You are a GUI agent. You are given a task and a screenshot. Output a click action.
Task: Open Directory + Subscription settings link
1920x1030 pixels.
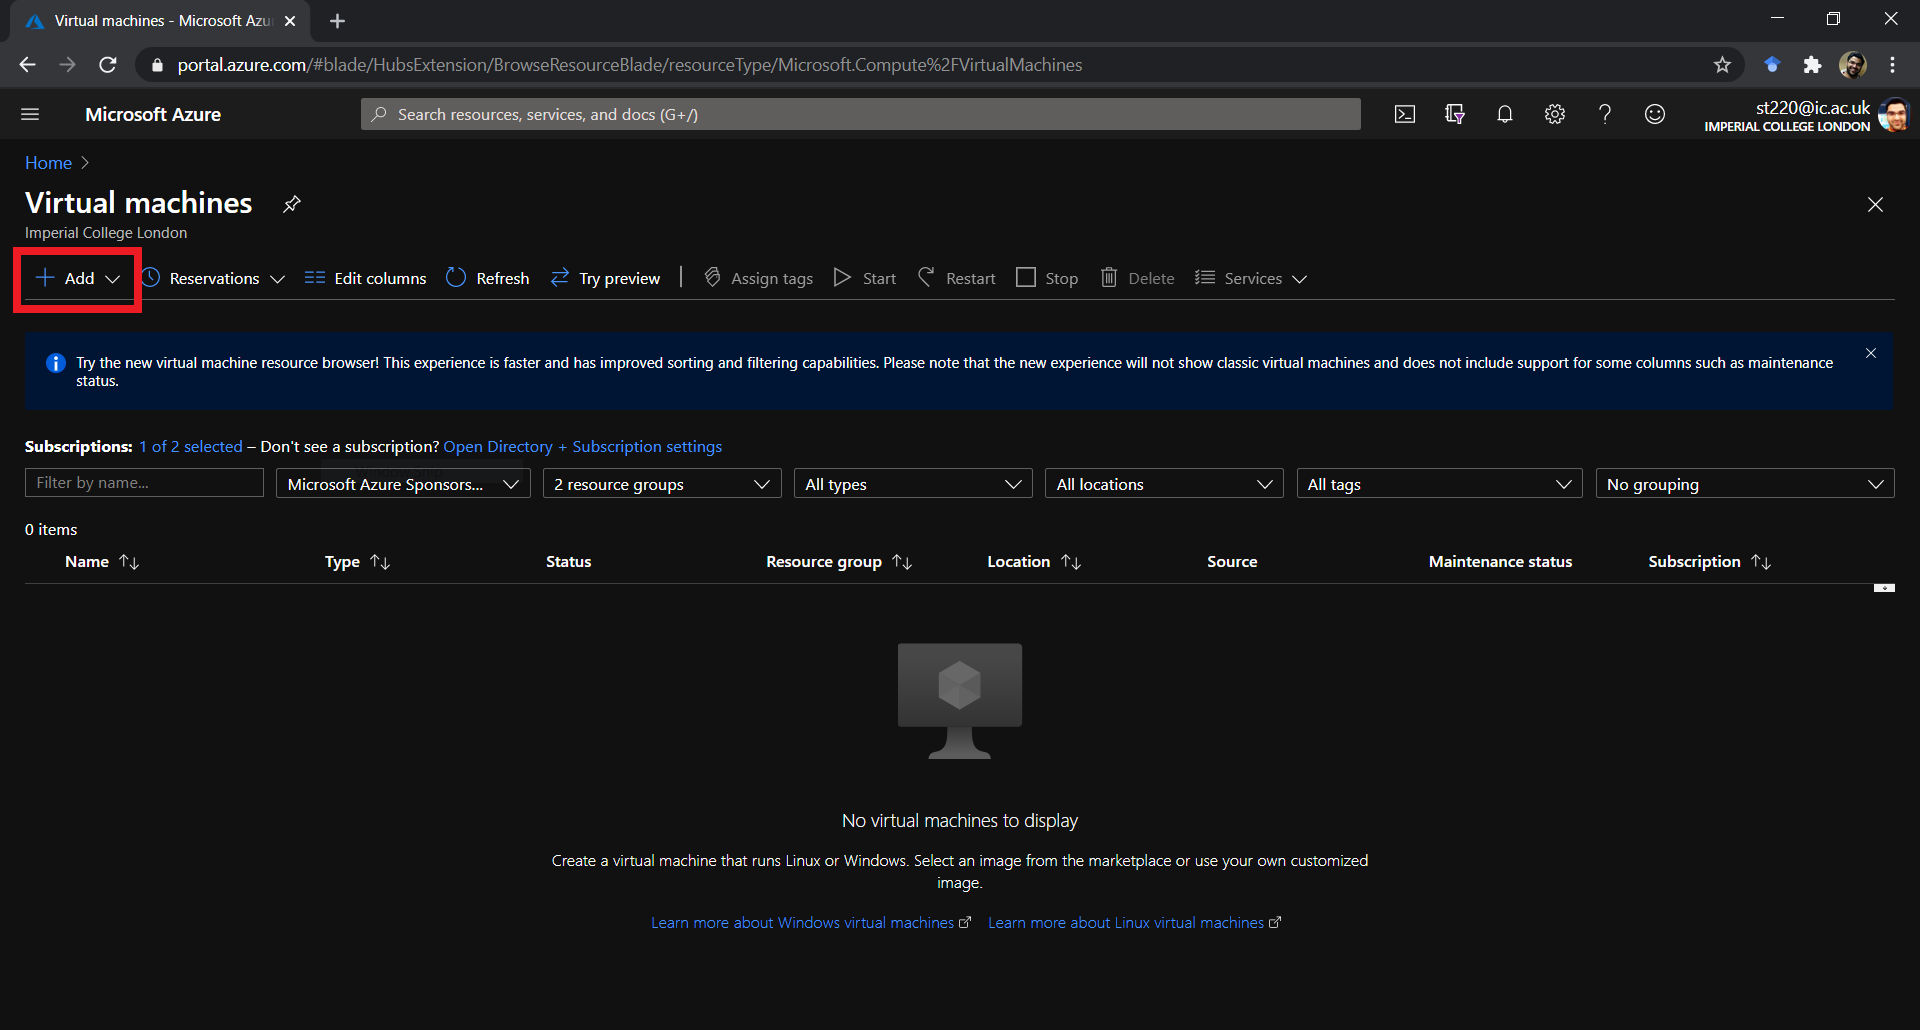pyautogui.click(x=583, y=446)
